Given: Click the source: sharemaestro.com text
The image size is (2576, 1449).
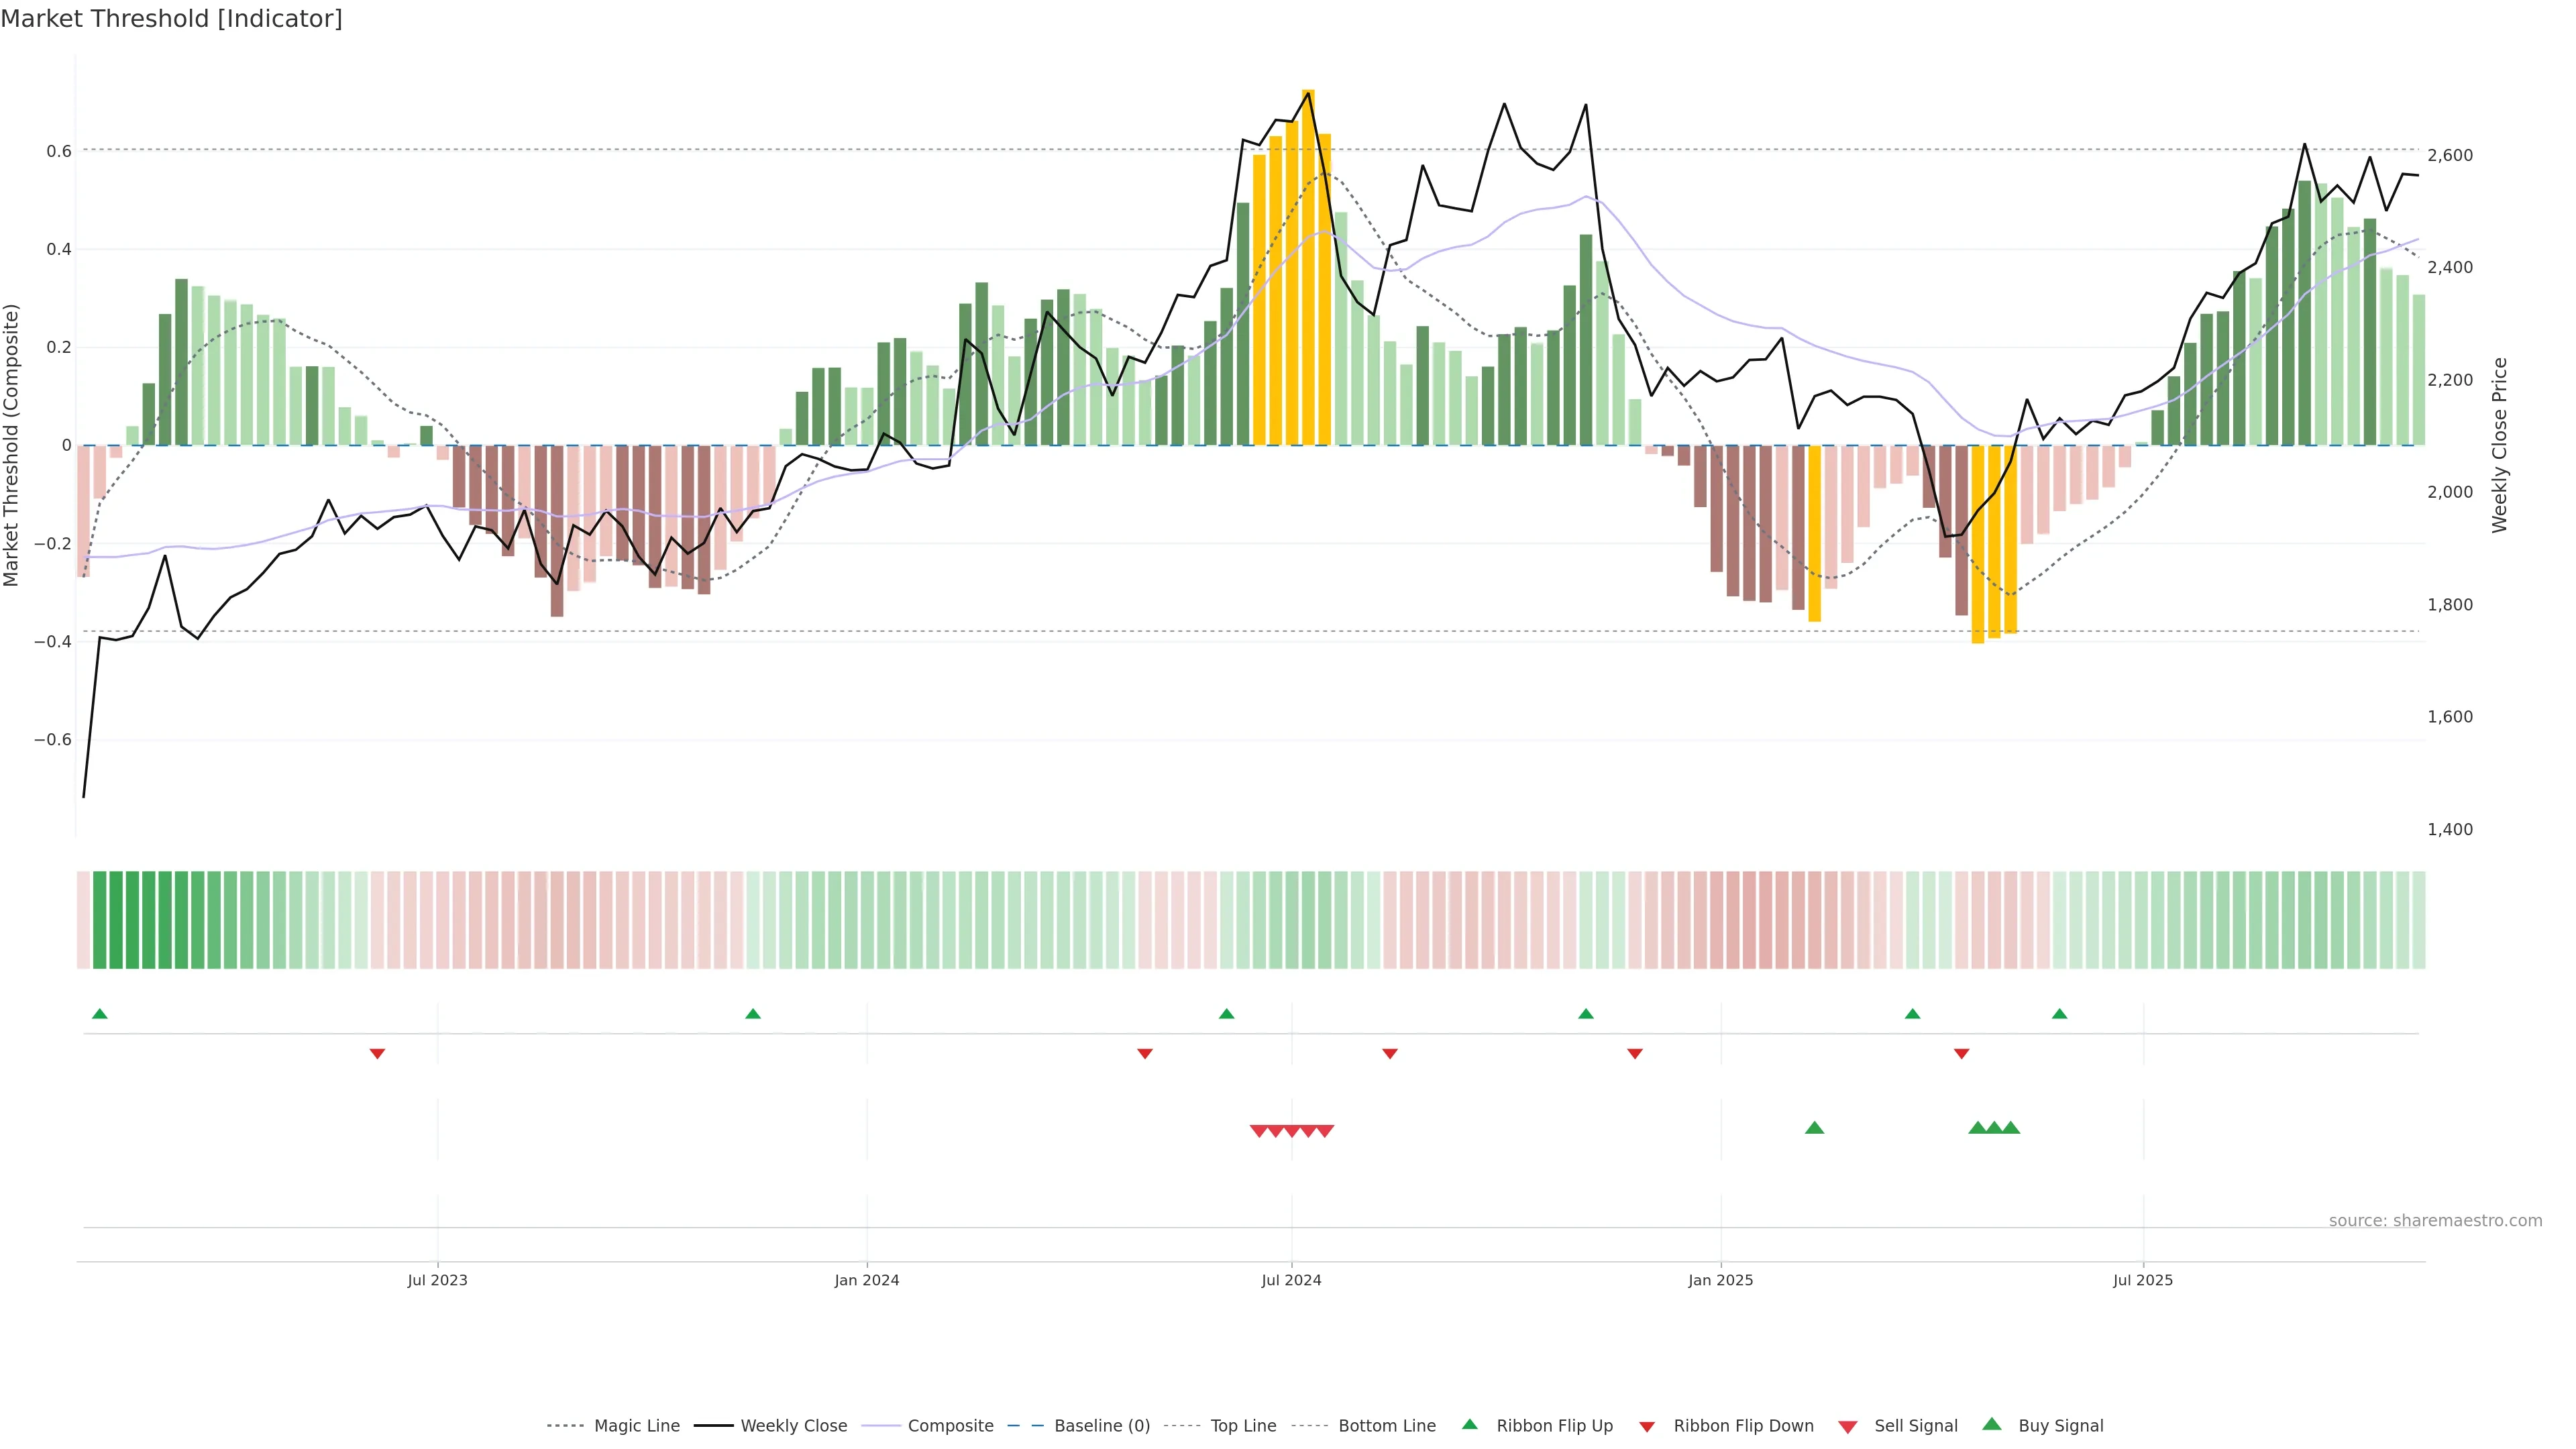Looking at the screenshot, I should (2435, 1221).
